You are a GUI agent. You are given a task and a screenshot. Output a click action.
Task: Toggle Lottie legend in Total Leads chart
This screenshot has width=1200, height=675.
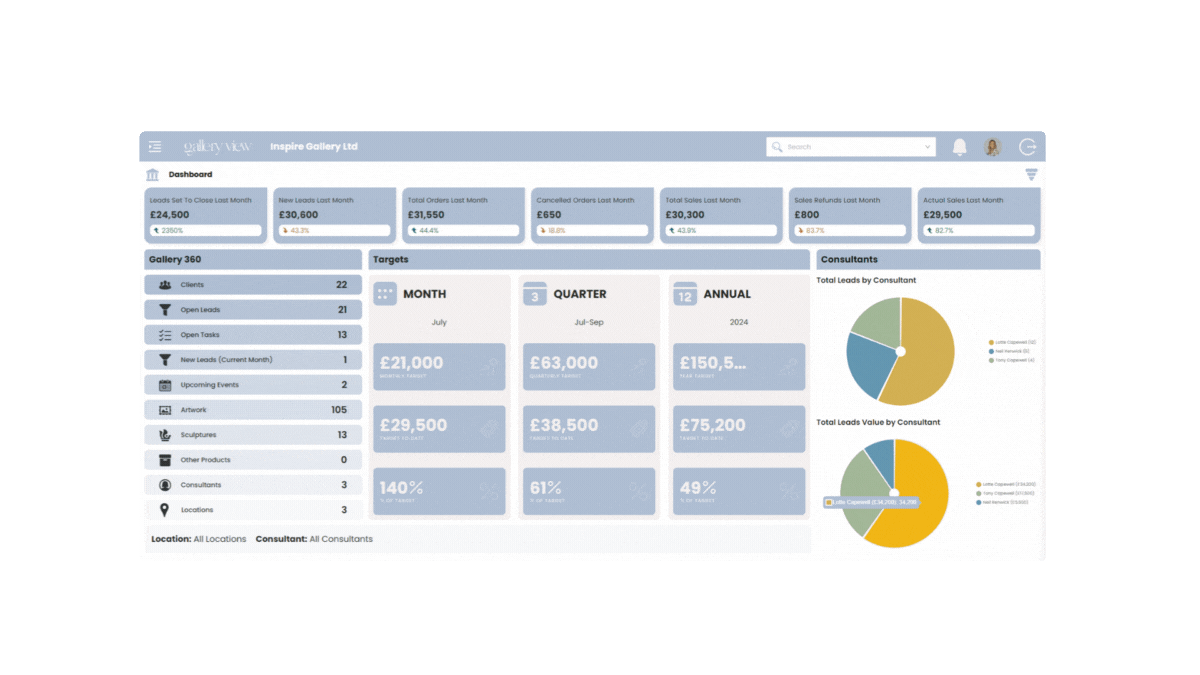(x=1012, y=342)
